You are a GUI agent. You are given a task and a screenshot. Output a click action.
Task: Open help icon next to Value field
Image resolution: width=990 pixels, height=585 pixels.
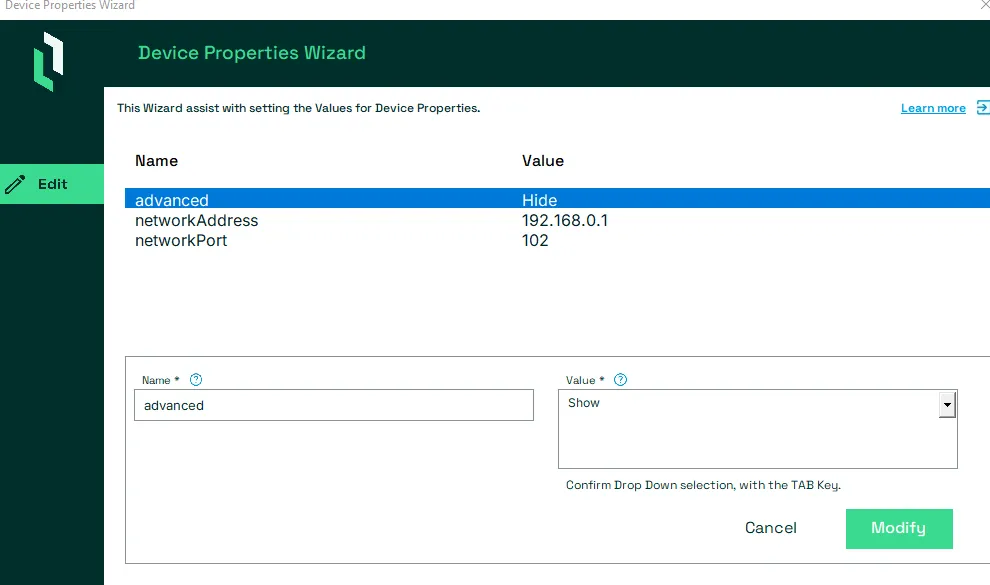click(621, 380)
